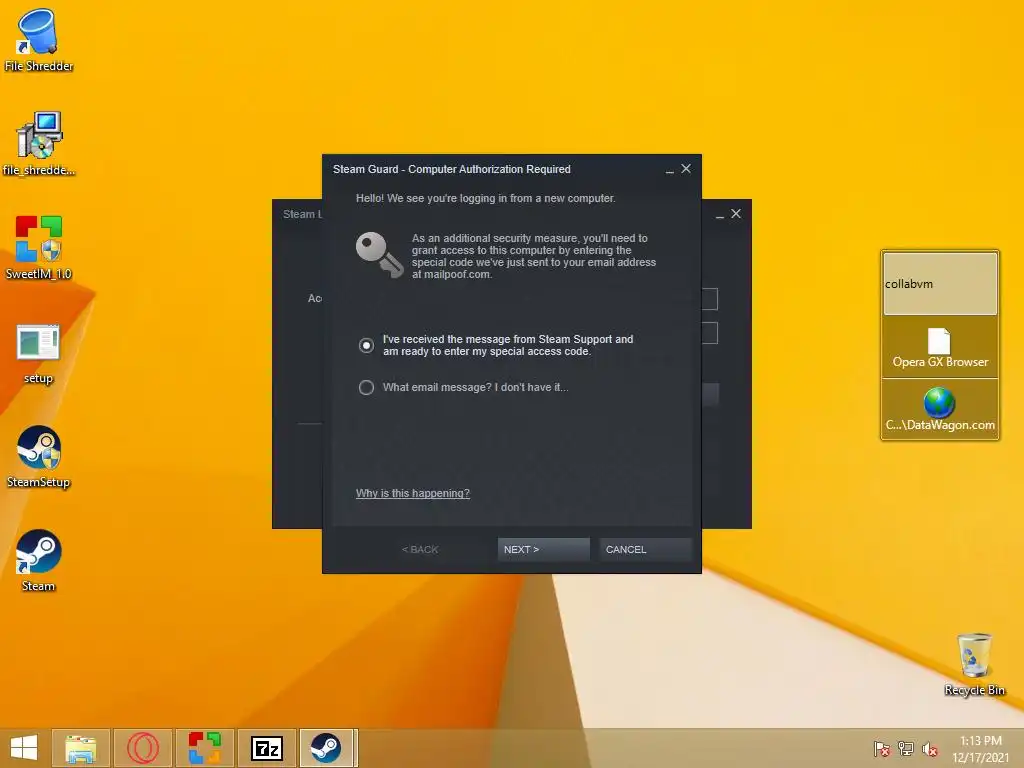Minimize the Steam Login window behind
This screenshot has height=768, width=1024.
(720, 215)
